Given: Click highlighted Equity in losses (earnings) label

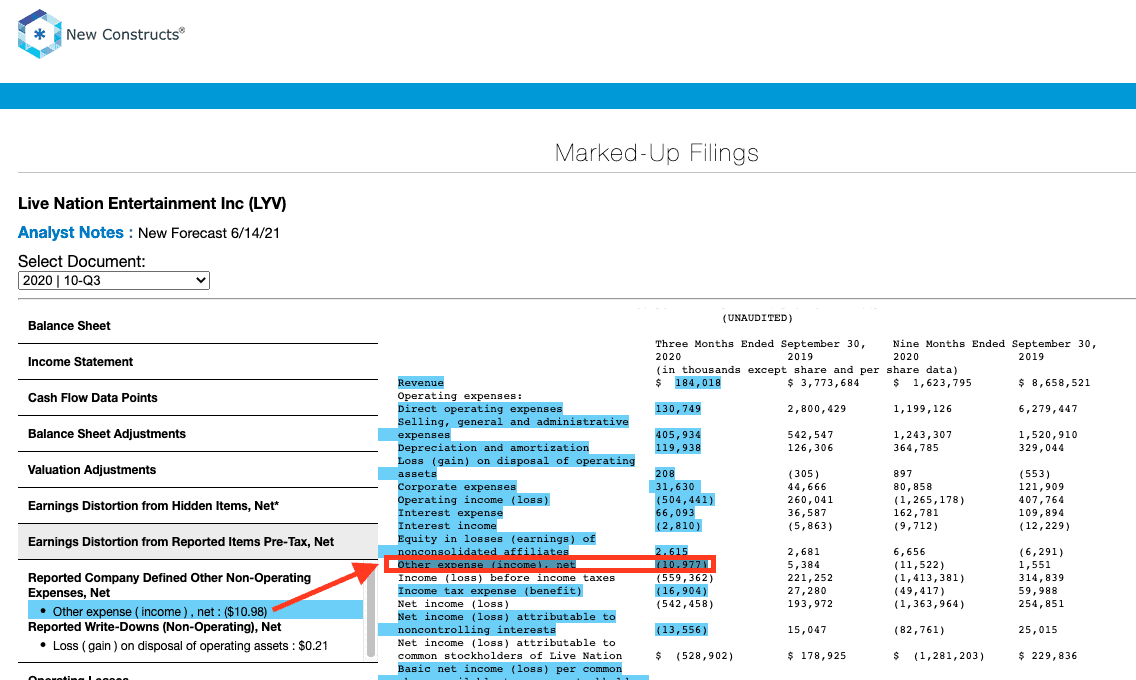Looking at the screenshot, I should (x=496, y=545).
